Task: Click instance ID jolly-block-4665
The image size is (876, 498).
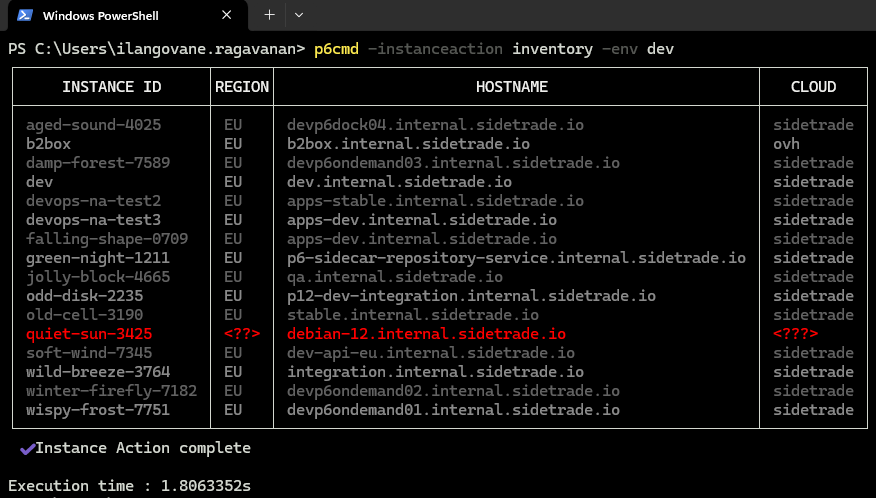Action: coord(98,277)
